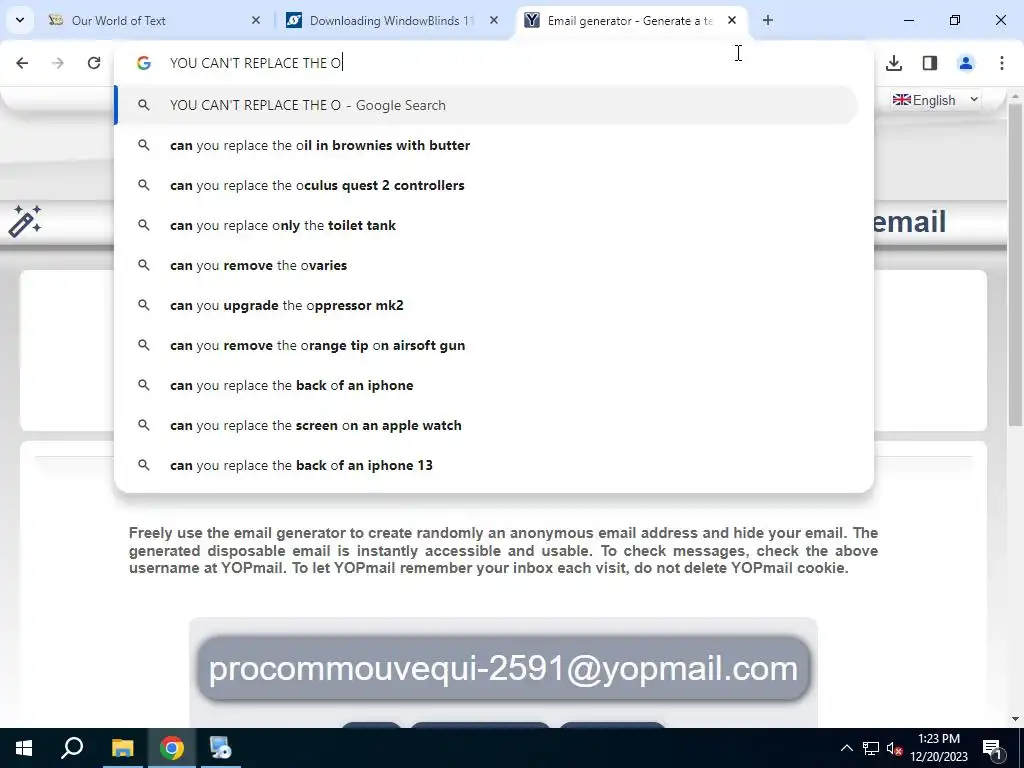
Task: Click Google logo icon in address bar
Action: pyautogui.click(x=144, y=63)
